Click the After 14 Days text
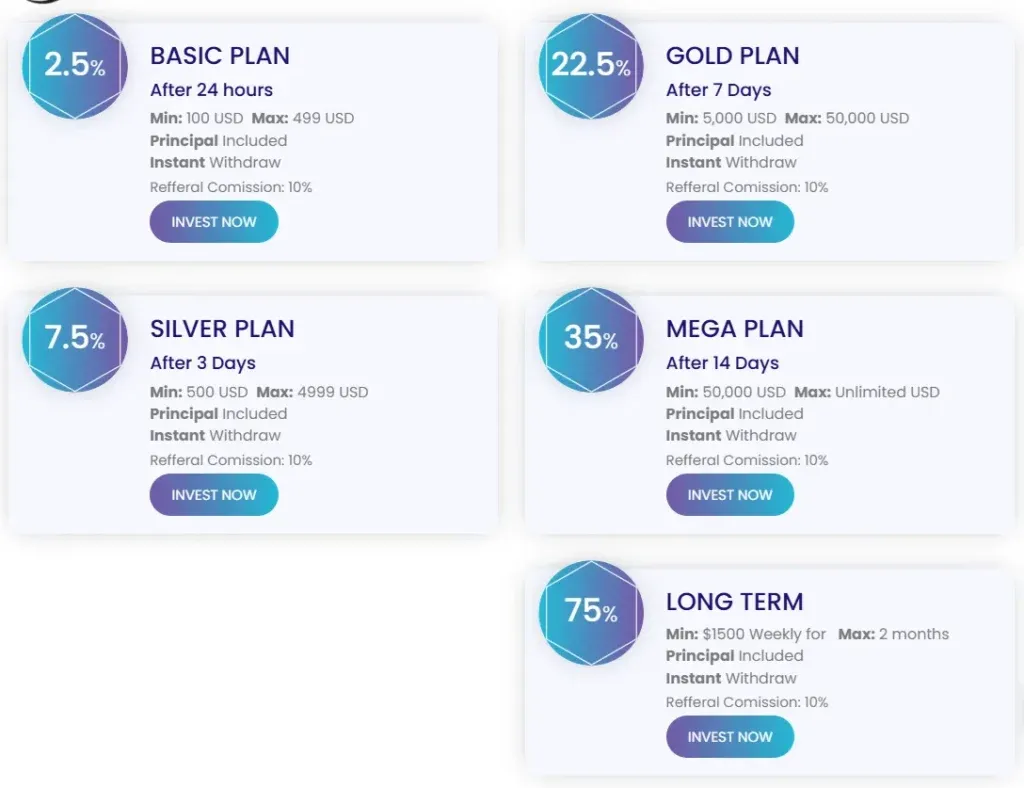1024x788 pixels. 722,363
